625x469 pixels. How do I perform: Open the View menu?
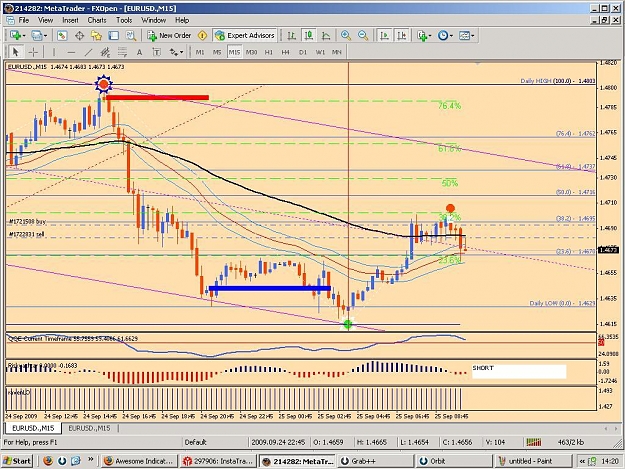(45, 20)
